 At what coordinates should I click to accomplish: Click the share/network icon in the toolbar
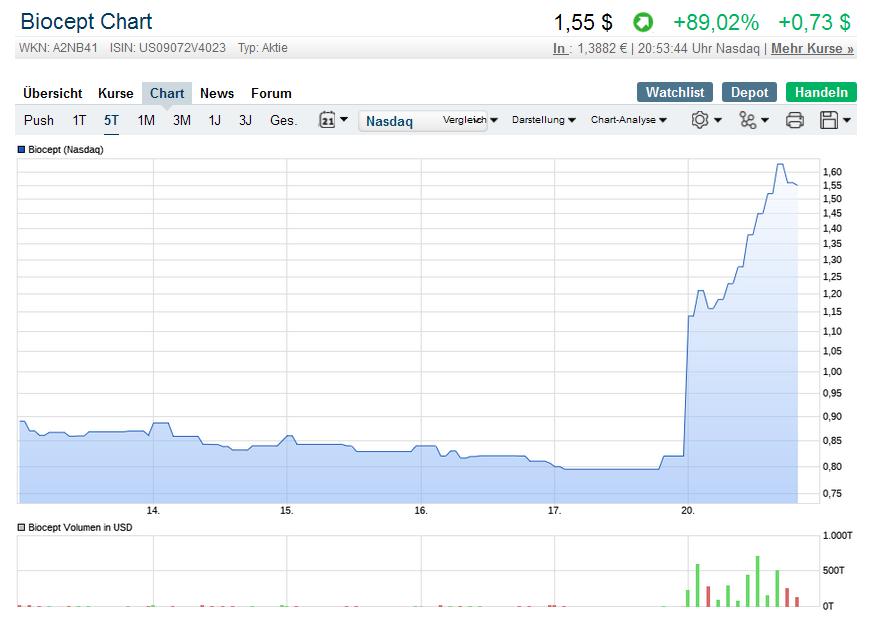click(x=747, y=119)
